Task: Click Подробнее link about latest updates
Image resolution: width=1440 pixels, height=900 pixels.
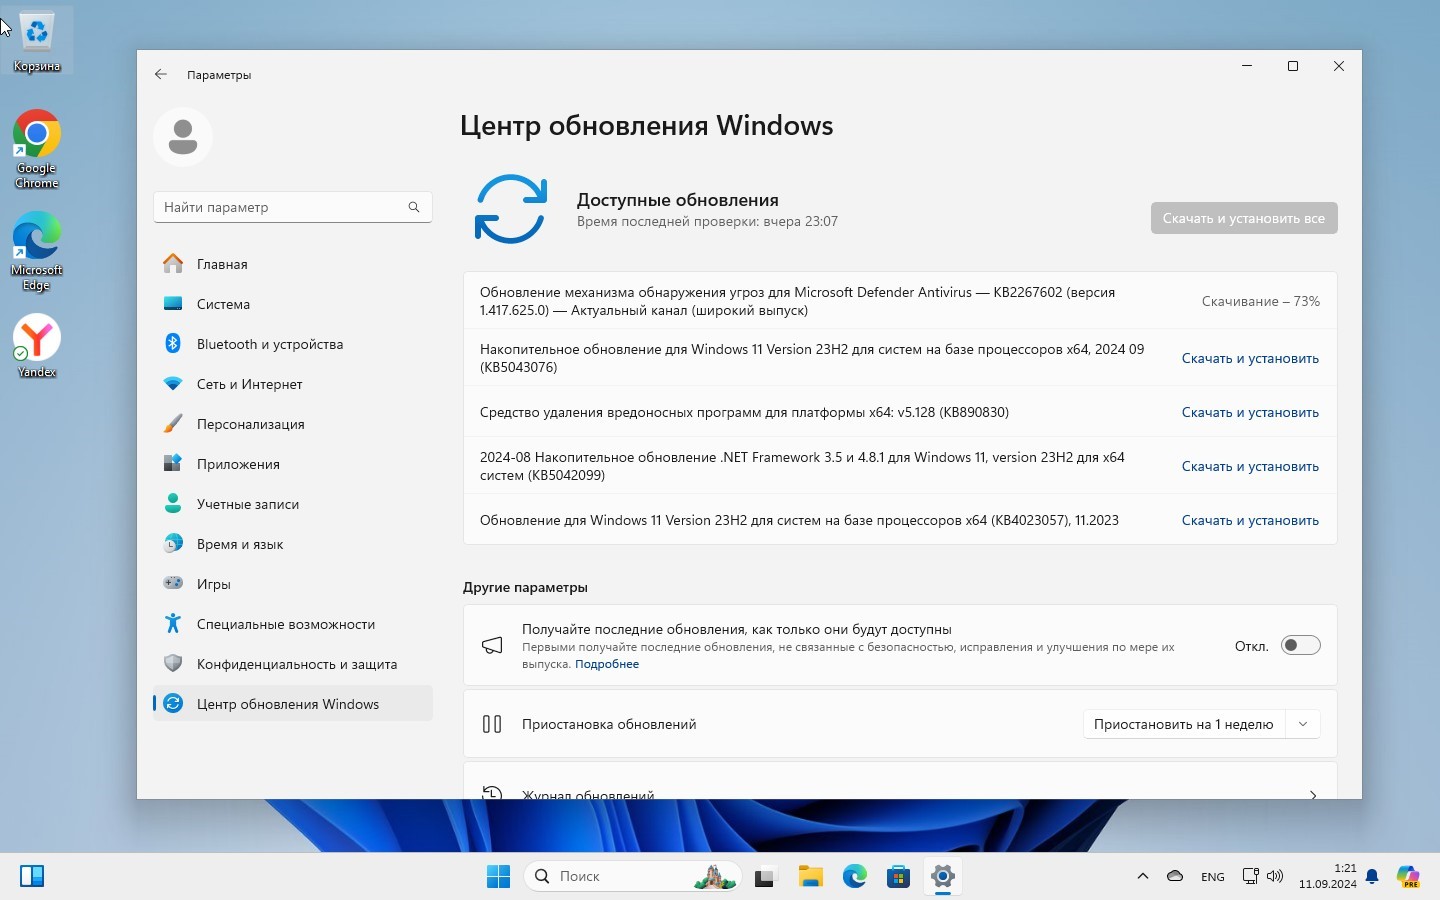Action: (x=607, y=664)
